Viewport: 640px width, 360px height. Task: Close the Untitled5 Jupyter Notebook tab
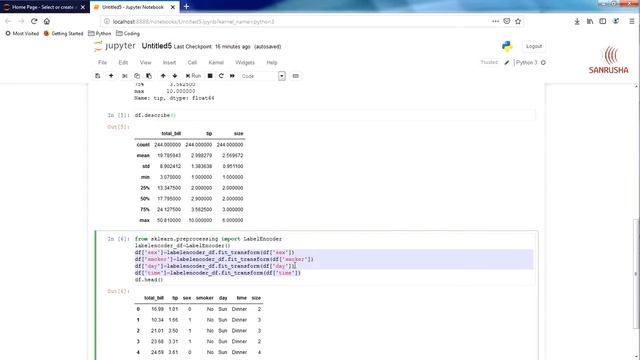[x=173, y=7]
